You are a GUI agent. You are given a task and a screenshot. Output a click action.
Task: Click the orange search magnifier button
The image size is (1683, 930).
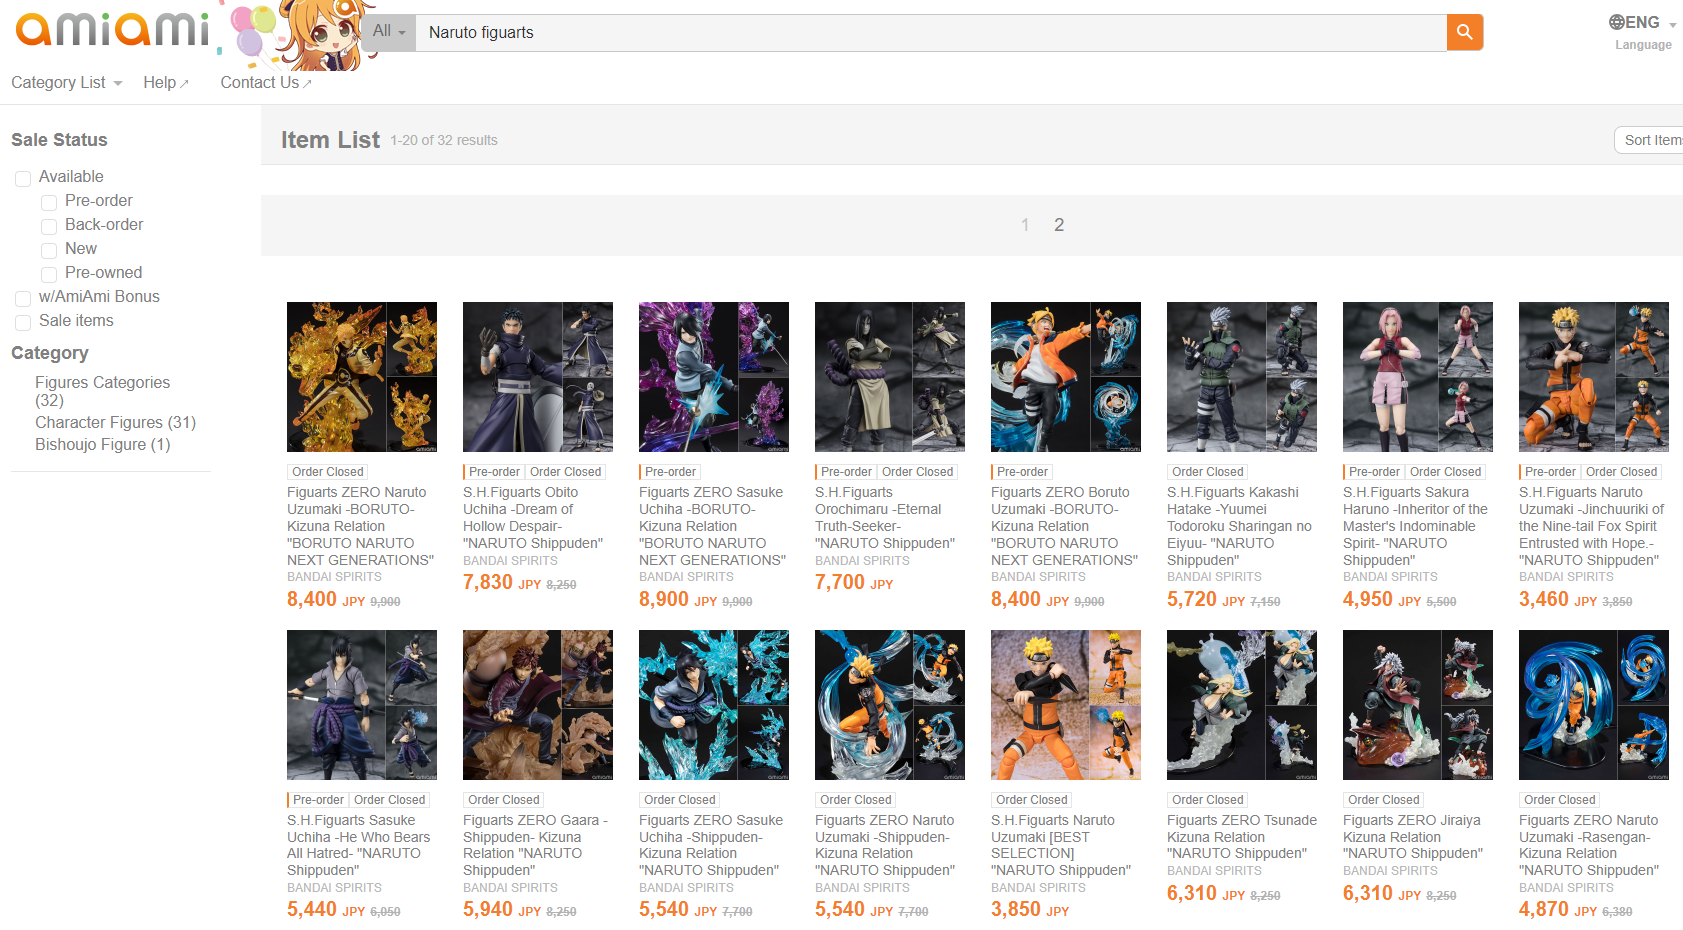tap(1464, 32)
